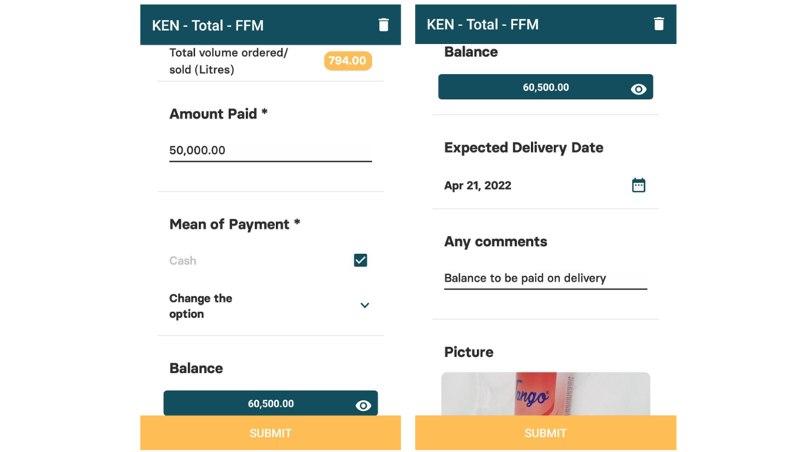Edit the Any comments text field

545,278
